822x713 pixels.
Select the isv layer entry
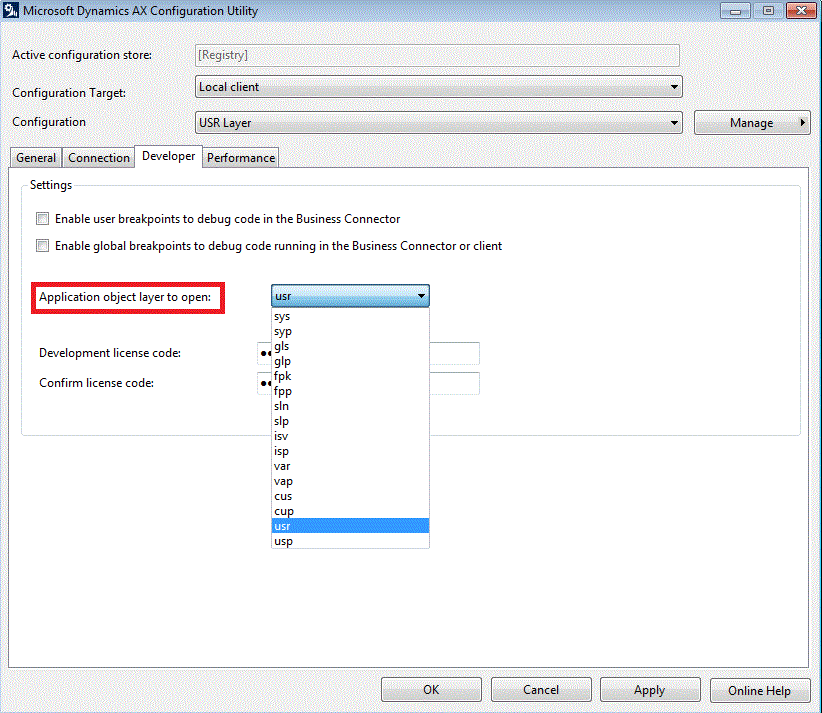(281, 436)
